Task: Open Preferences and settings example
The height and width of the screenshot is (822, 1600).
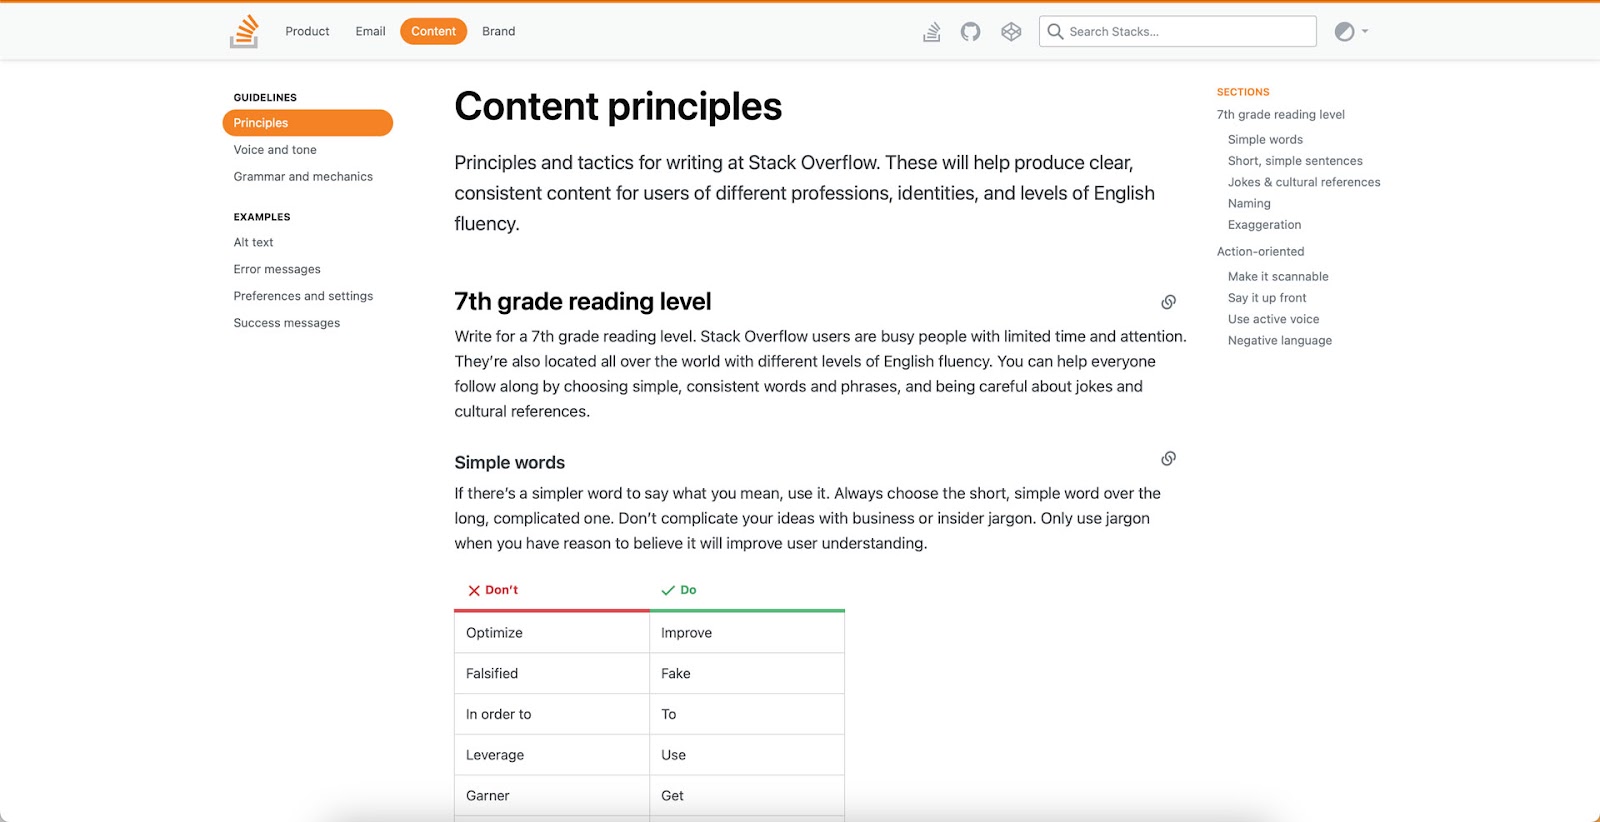Action: [x=303, y=297]
